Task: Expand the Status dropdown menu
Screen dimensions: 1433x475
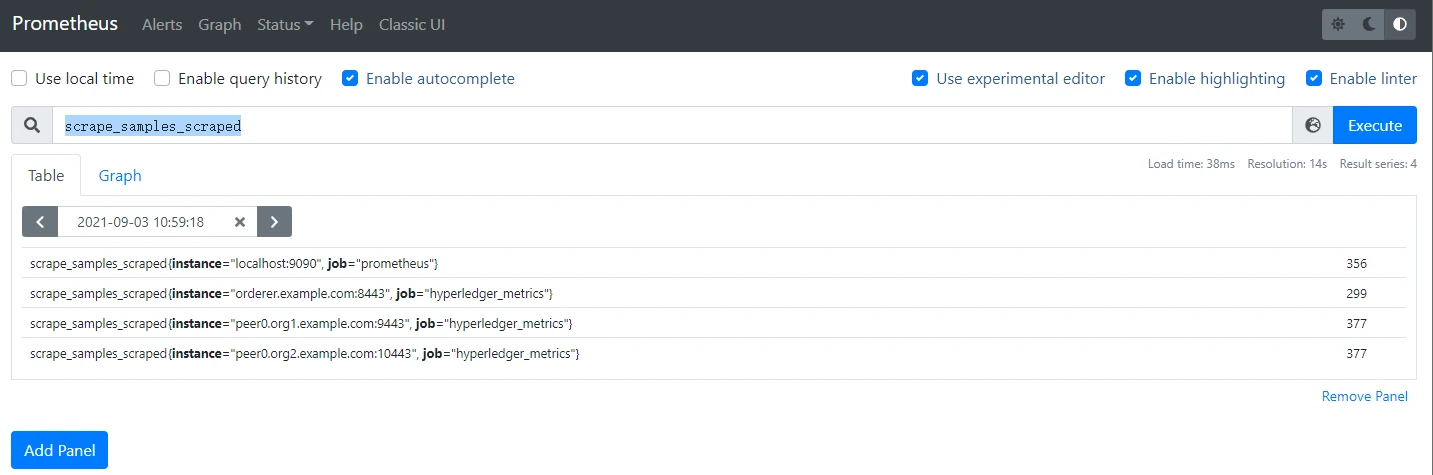Action: click(285, 25)
